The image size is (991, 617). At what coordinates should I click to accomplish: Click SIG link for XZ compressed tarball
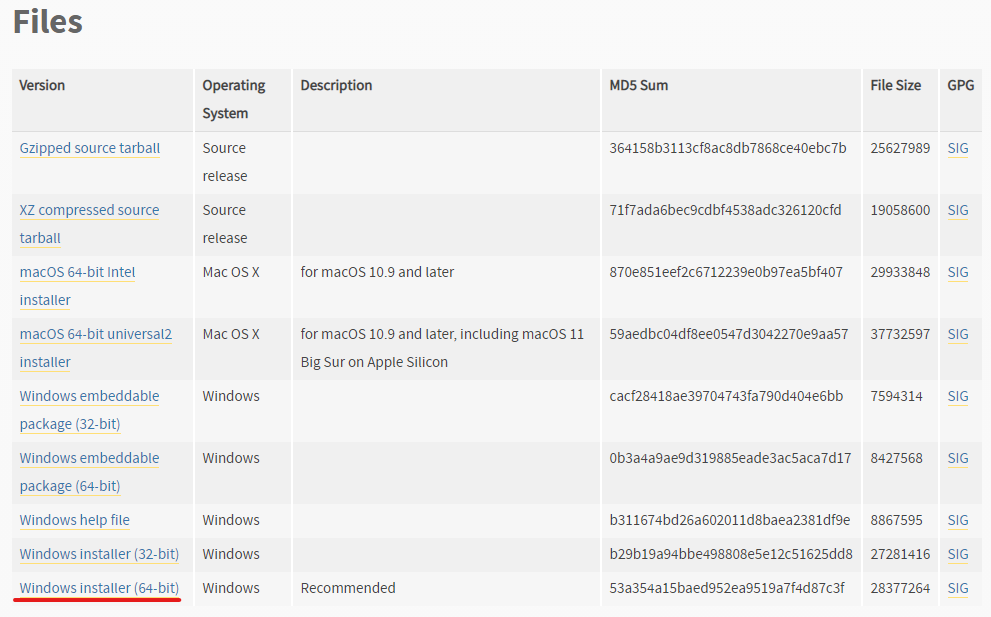(x=958, y=210)
